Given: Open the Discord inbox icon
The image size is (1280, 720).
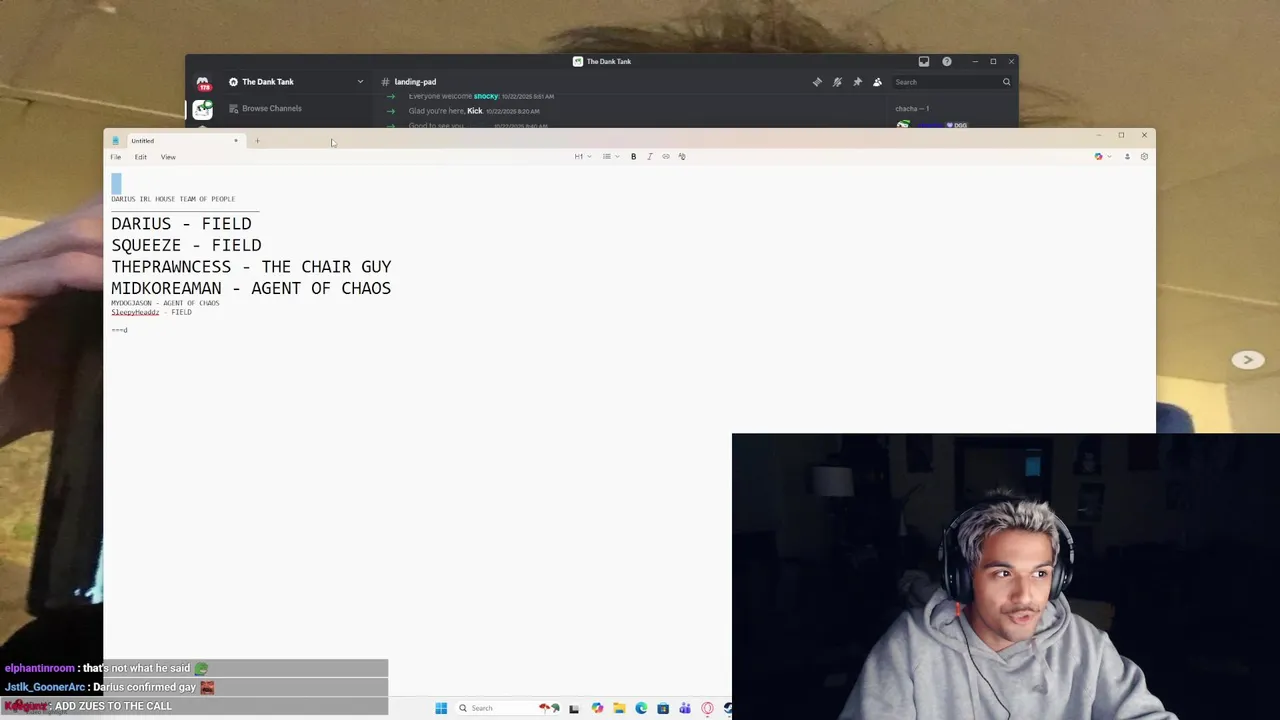Looking at the screenshot, I should point(924,61).
